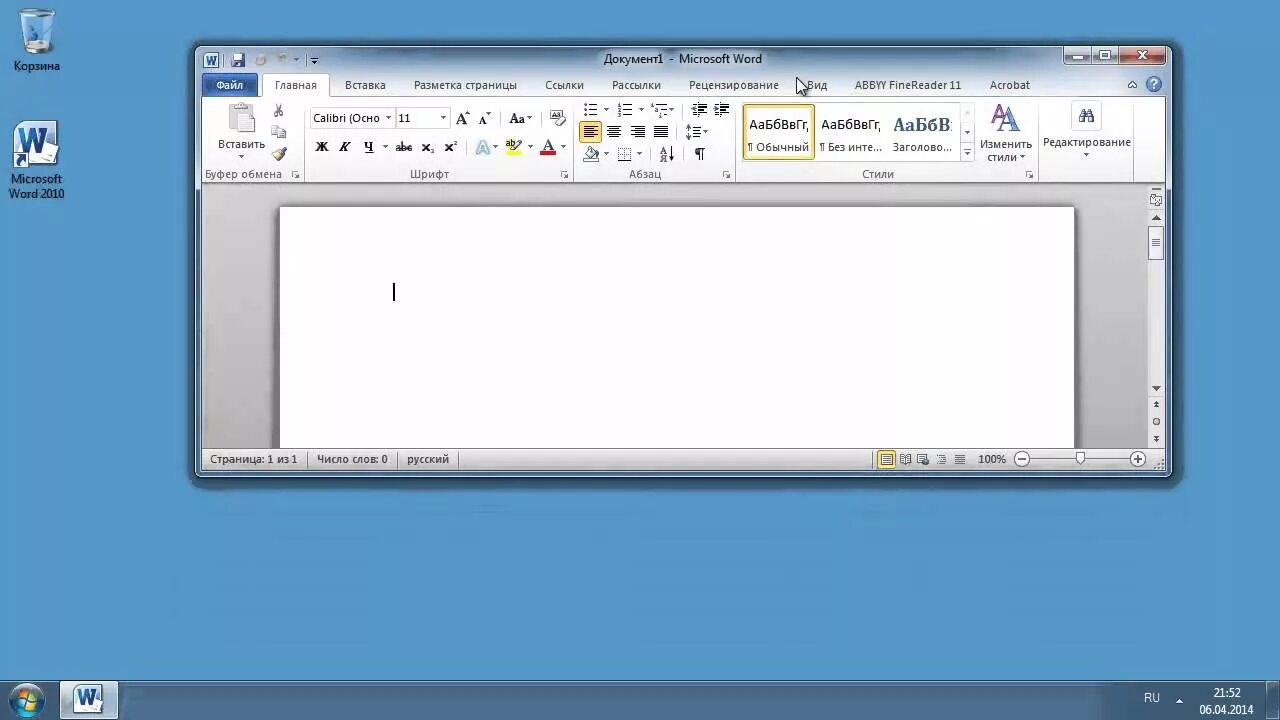Open Word Help question mark icon
The width and height of the screenshot is (1280, 720).
click(x=1154, y=85)
